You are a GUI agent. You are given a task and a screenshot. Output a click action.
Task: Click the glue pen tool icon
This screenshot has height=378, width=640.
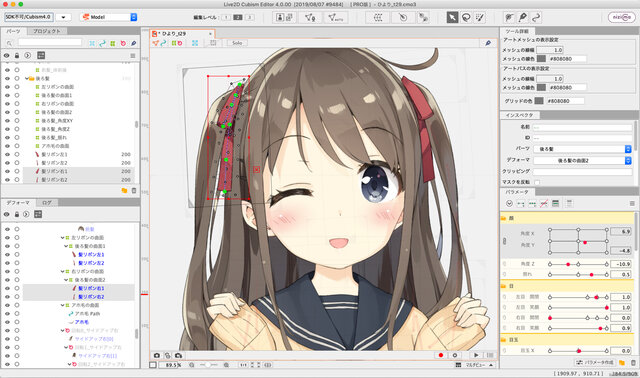pos(523,17)
